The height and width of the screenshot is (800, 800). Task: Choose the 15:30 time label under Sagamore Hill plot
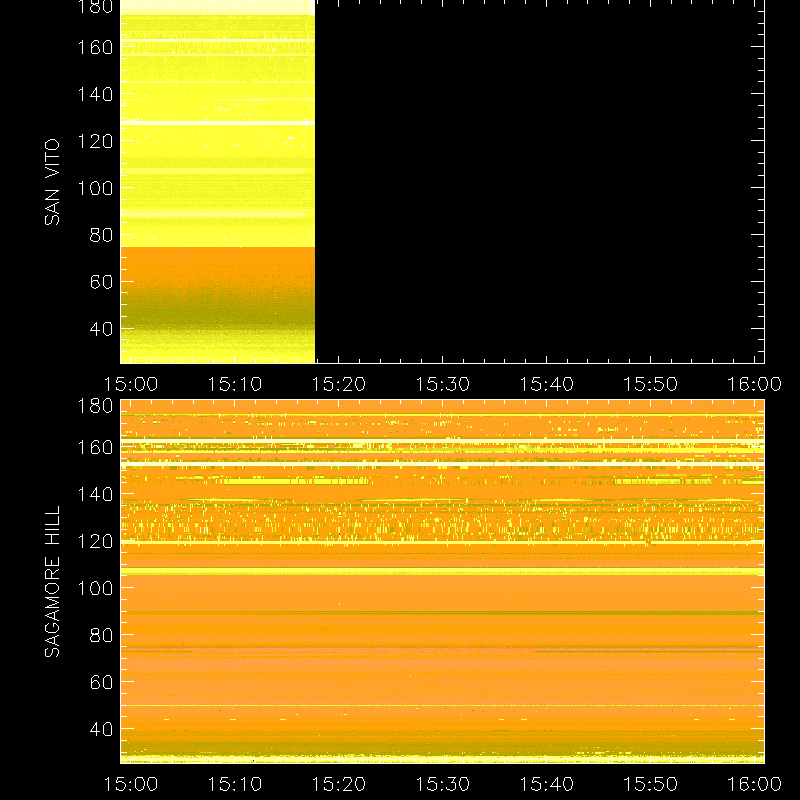point(443,784)
